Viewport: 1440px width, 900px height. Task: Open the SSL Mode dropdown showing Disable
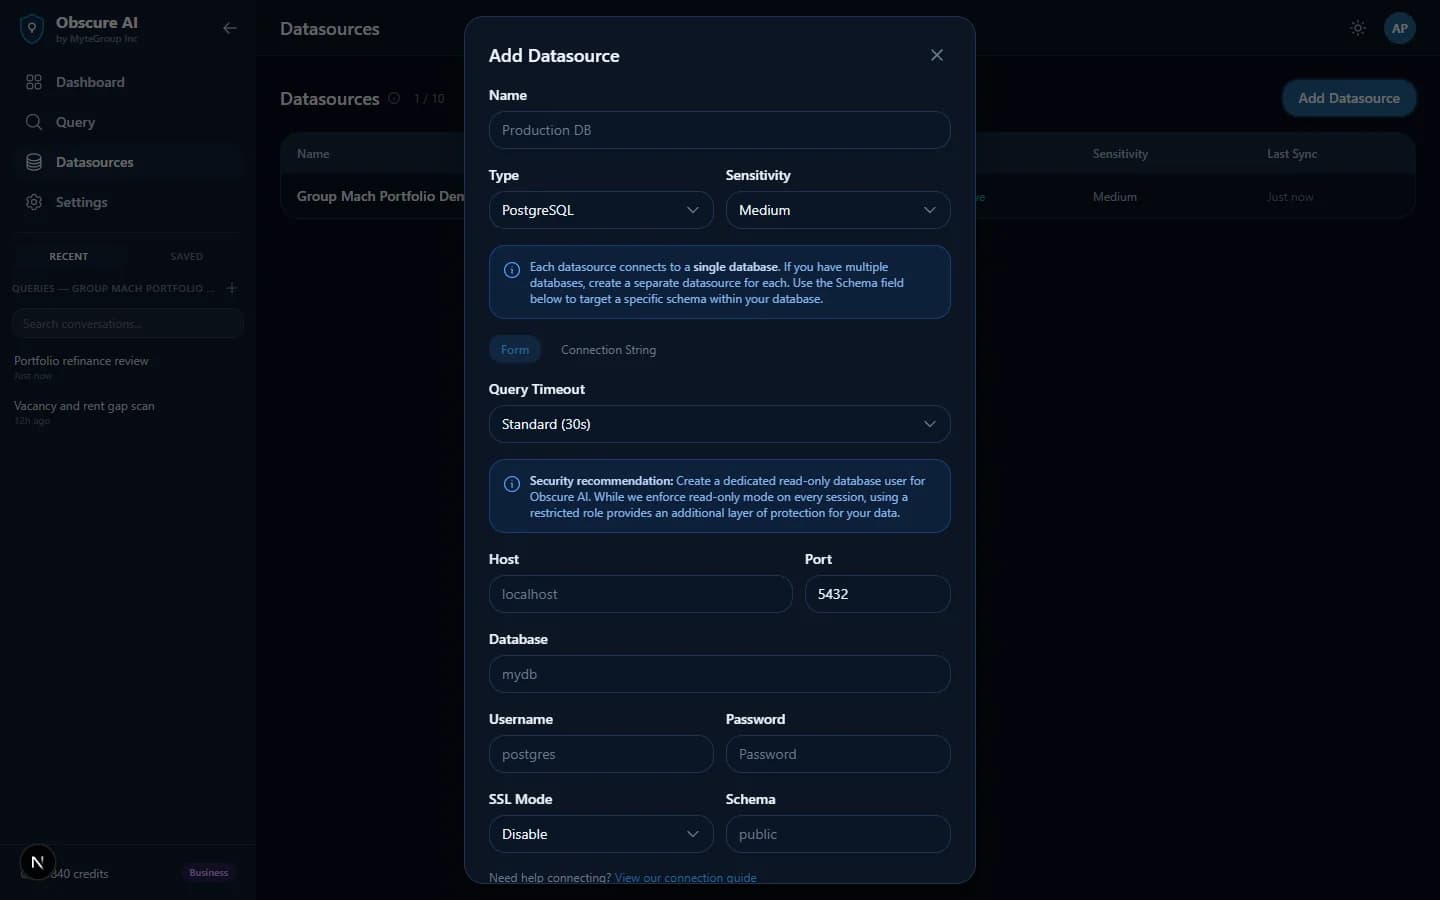pyautogui.click(x=601, y=834)
